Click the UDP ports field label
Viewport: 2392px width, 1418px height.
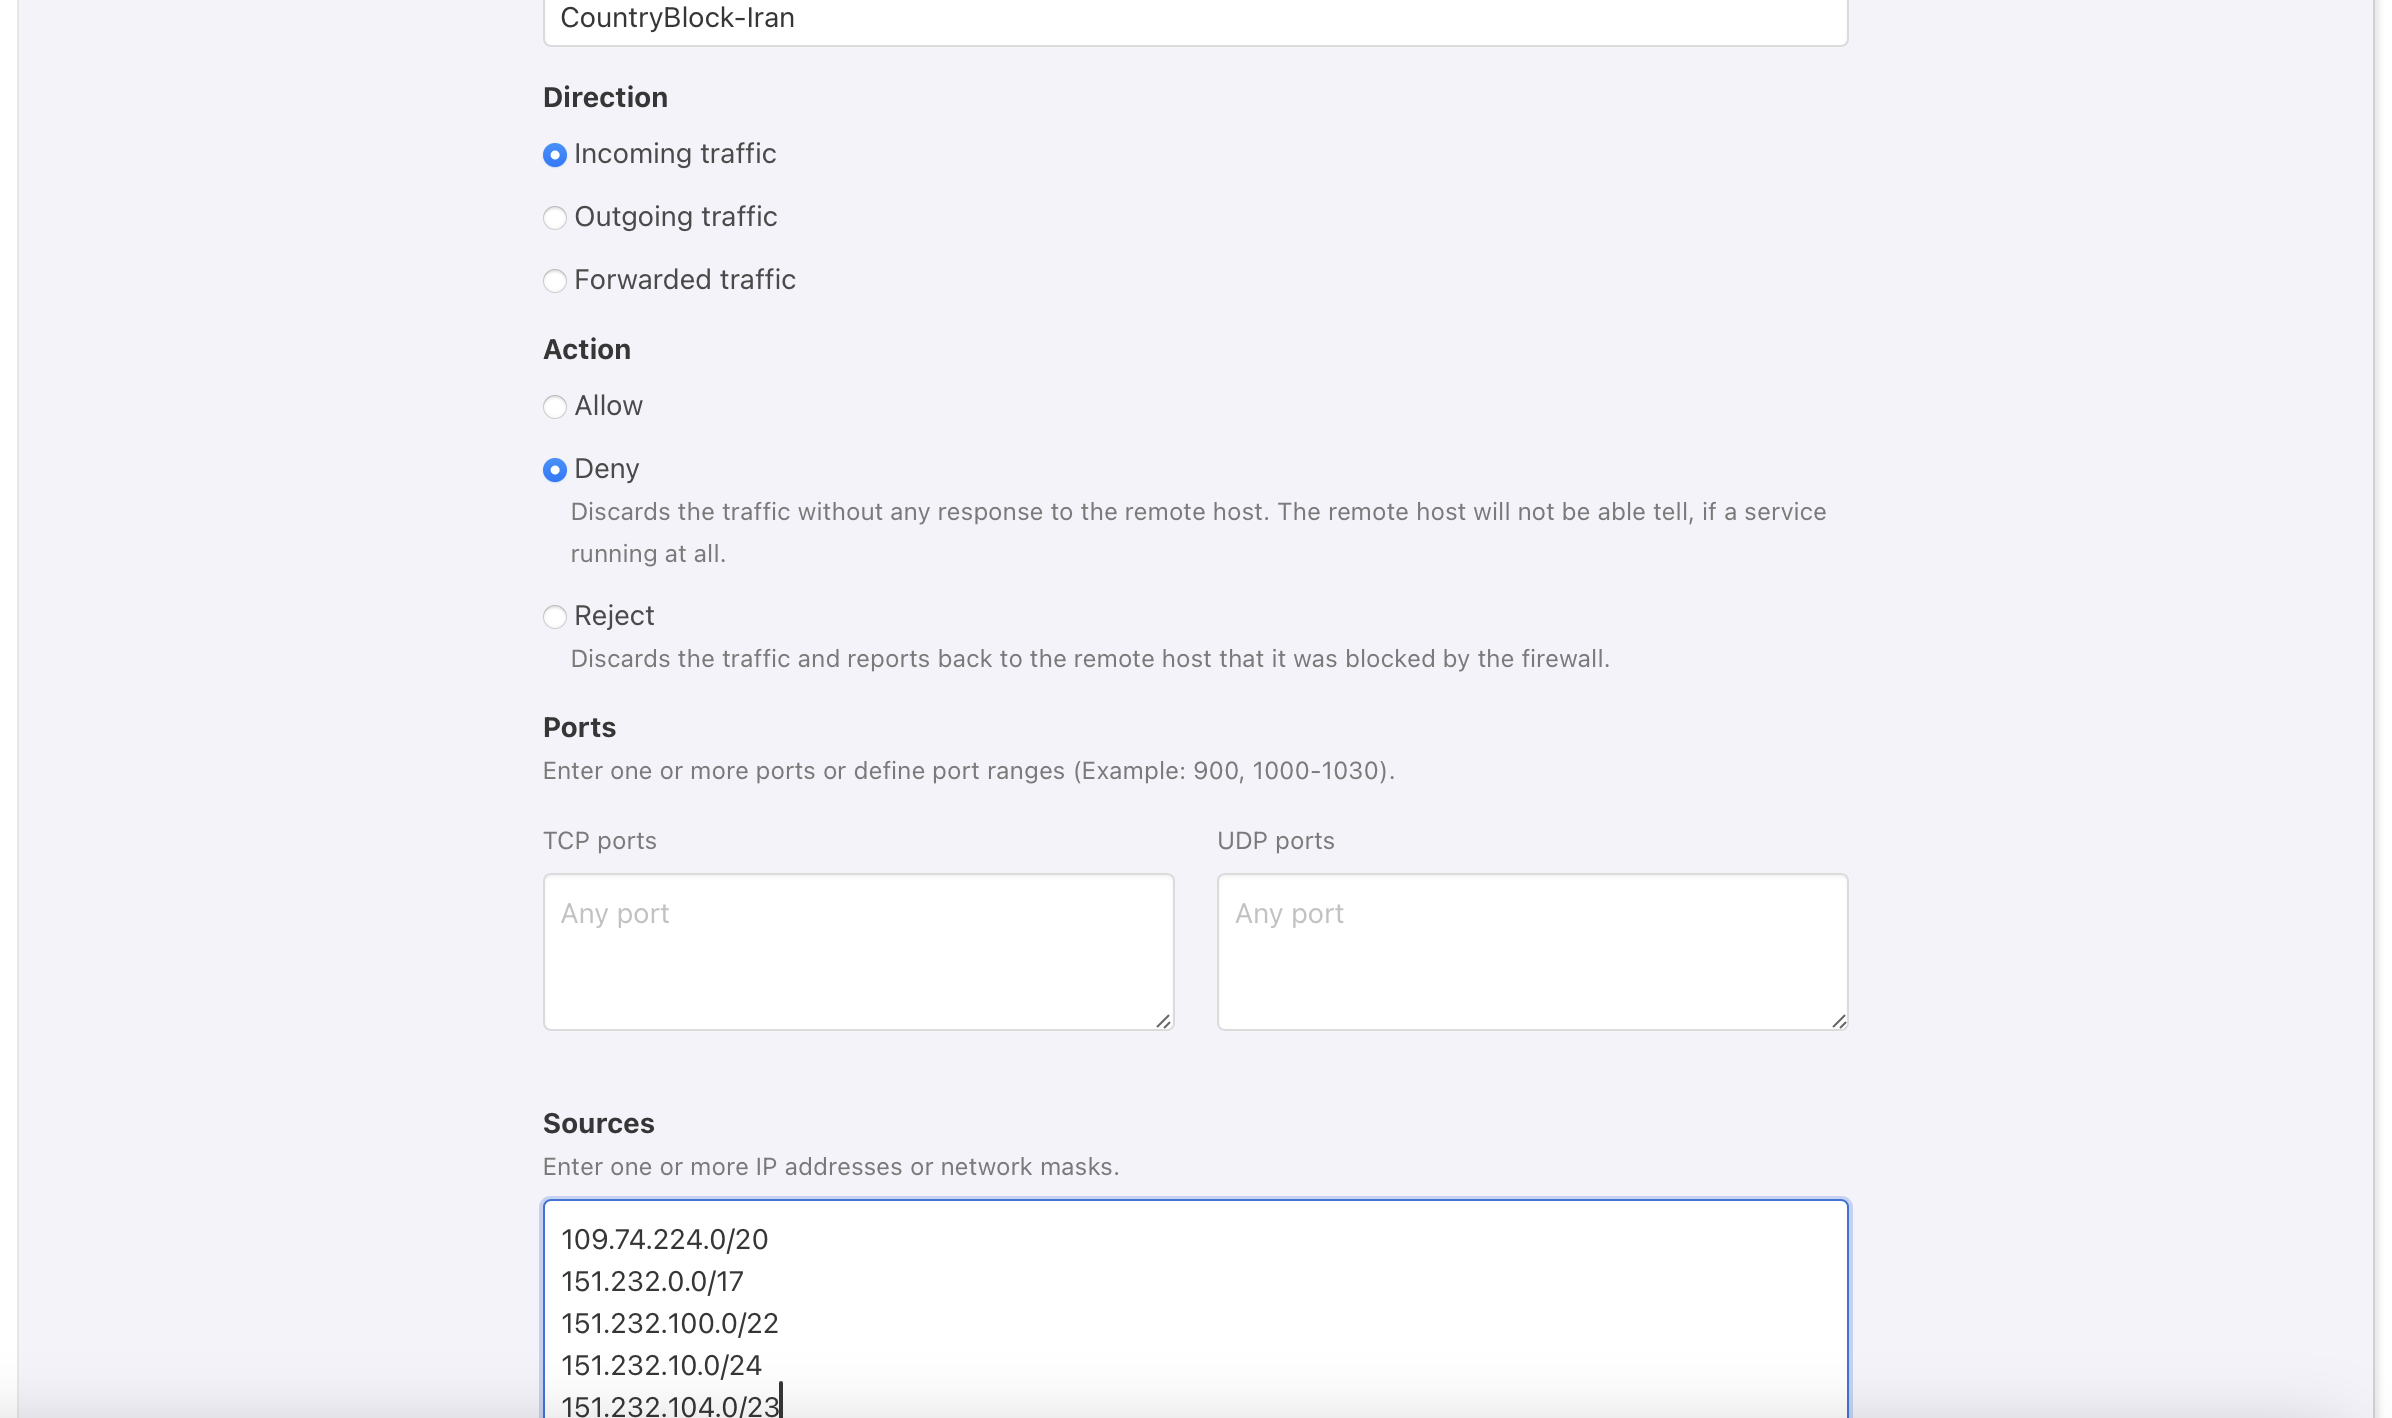(x=1276, y=841)
